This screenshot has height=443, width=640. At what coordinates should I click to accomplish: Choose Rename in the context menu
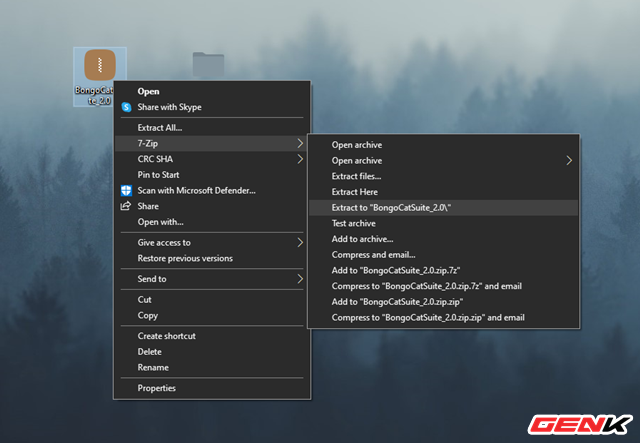coord(212,367)
